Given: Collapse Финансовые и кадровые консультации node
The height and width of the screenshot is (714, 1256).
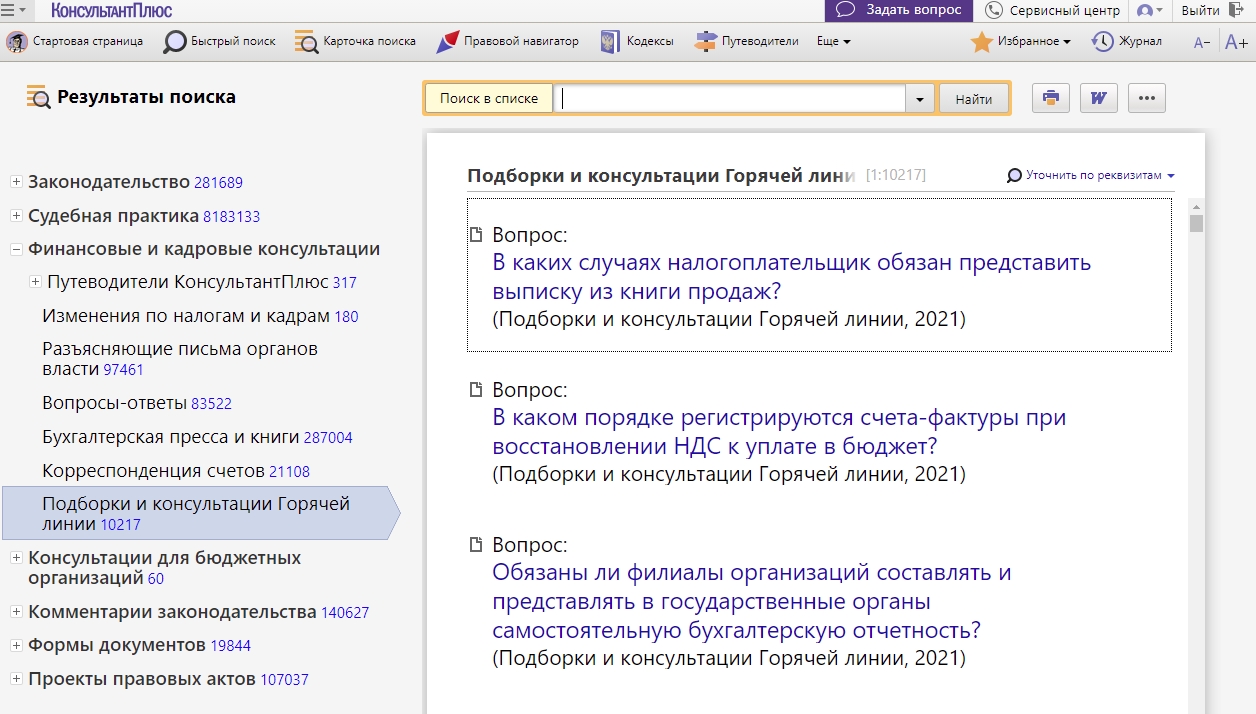Looking at the screenshot, I should click(16, 249).
